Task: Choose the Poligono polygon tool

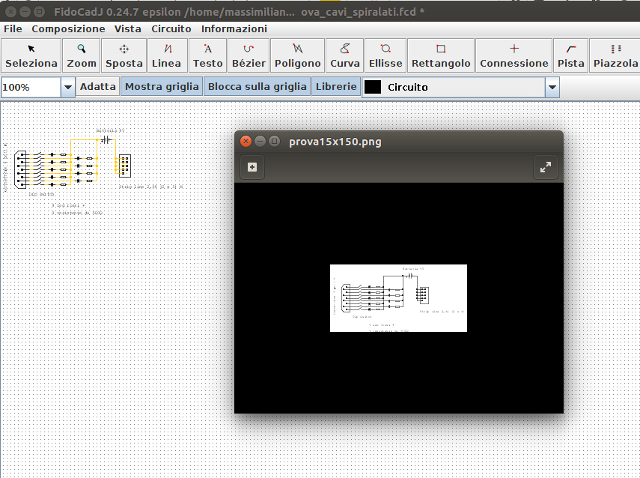Action: click(x=297, y=55)
